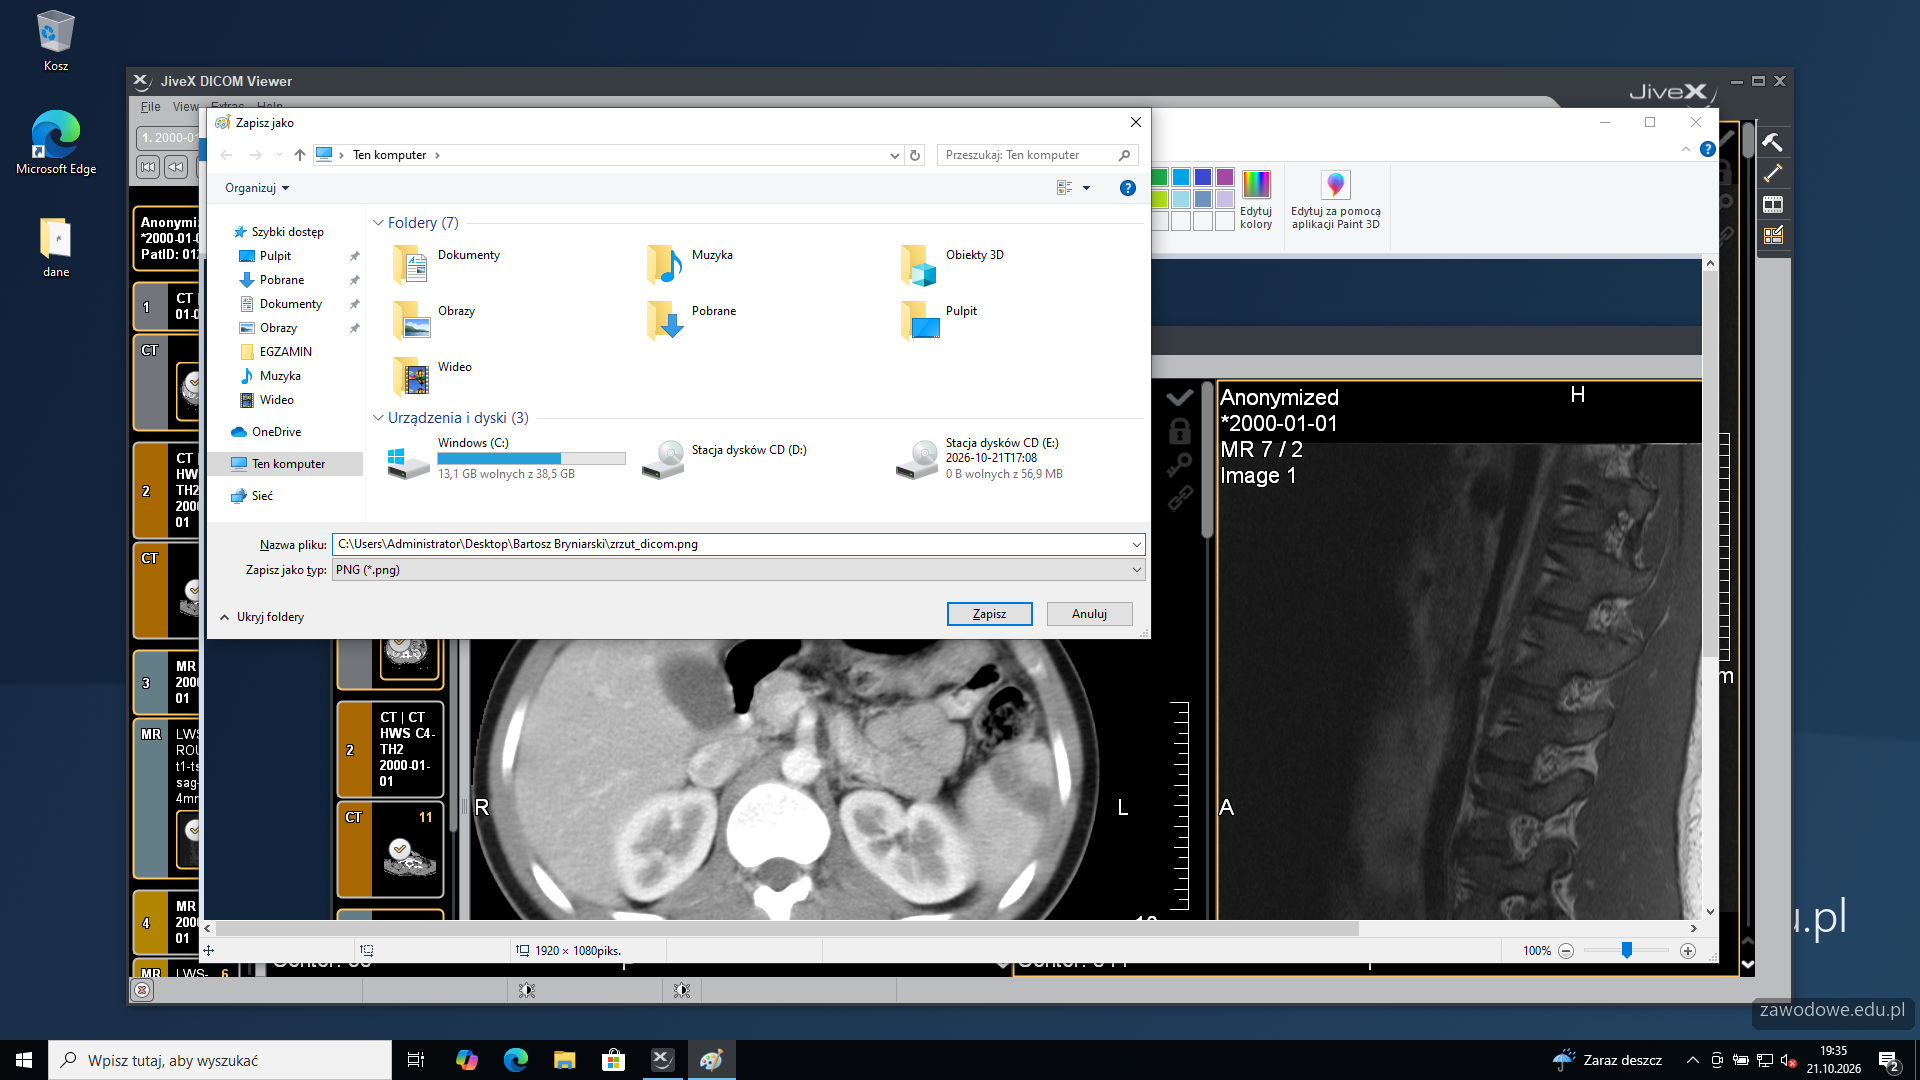Switch to Paint in the taskbar

click(x=711, y=1060)
